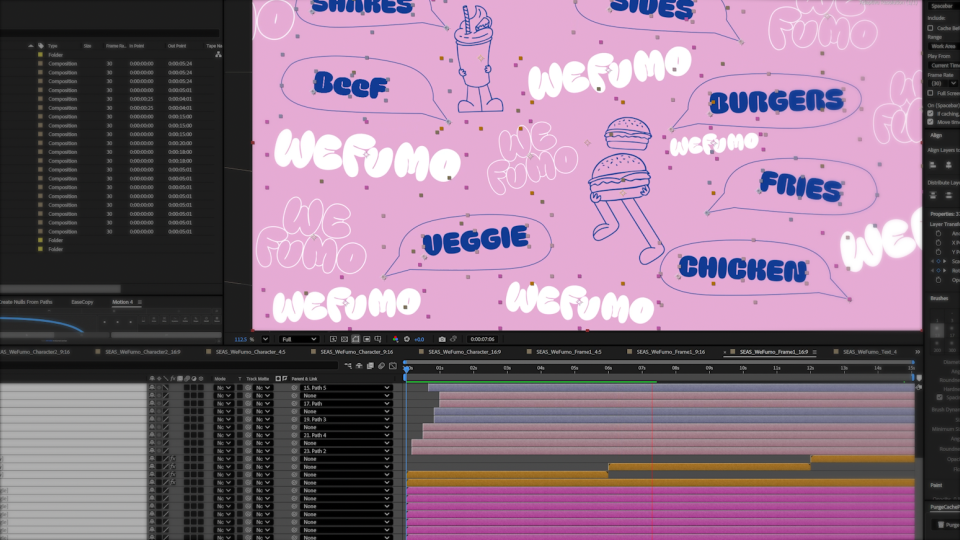This screenshot has height=540, width=960.
Task: Click the current time indicator on the timeline ruler
Action: [x=408, y=368]
